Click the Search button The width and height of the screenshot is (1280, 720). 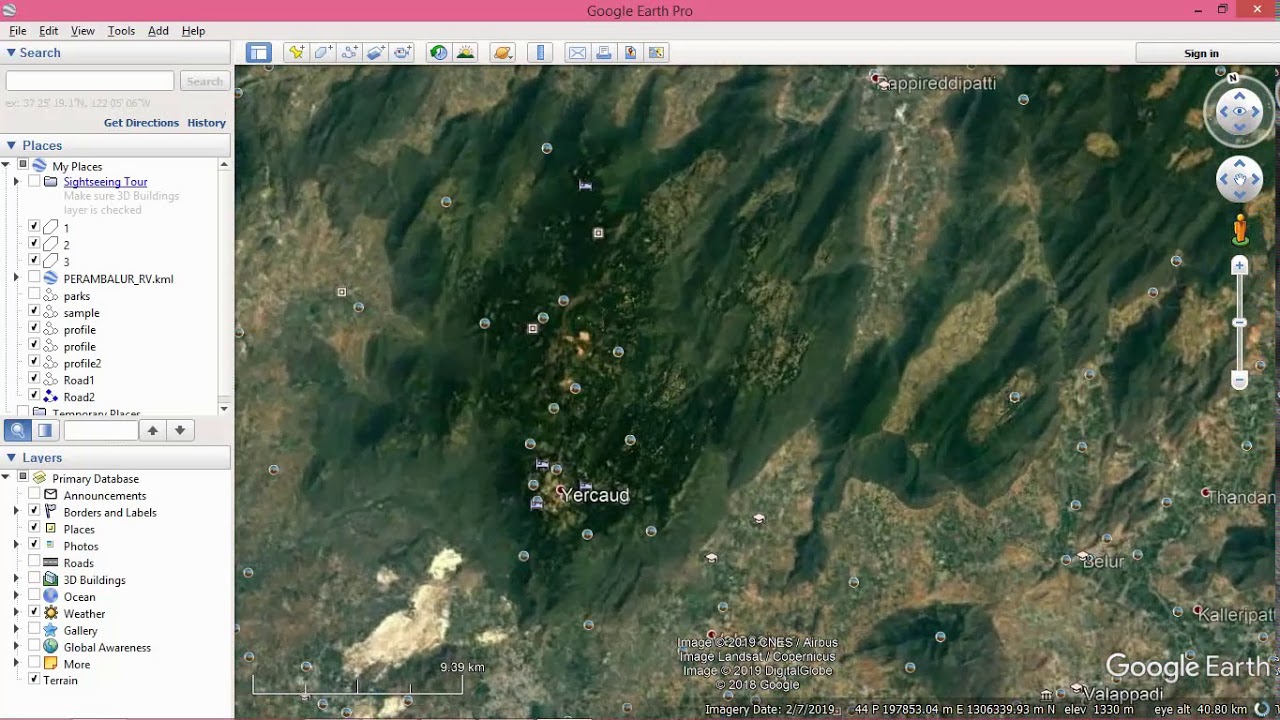[205, 81]
